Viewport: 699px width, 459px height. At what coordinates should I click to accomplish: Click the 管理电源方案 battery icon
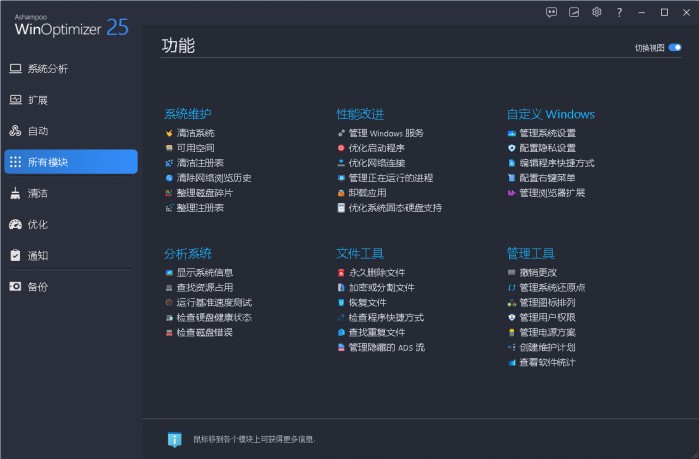(512, 332)
